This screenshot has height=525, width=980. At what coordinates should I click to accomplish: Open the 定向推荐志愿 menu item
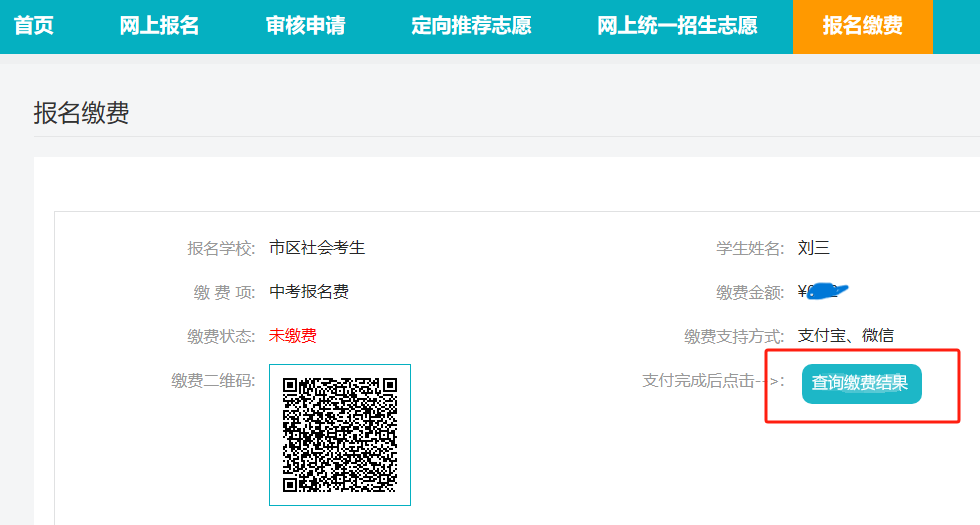[x=471, y=26]
